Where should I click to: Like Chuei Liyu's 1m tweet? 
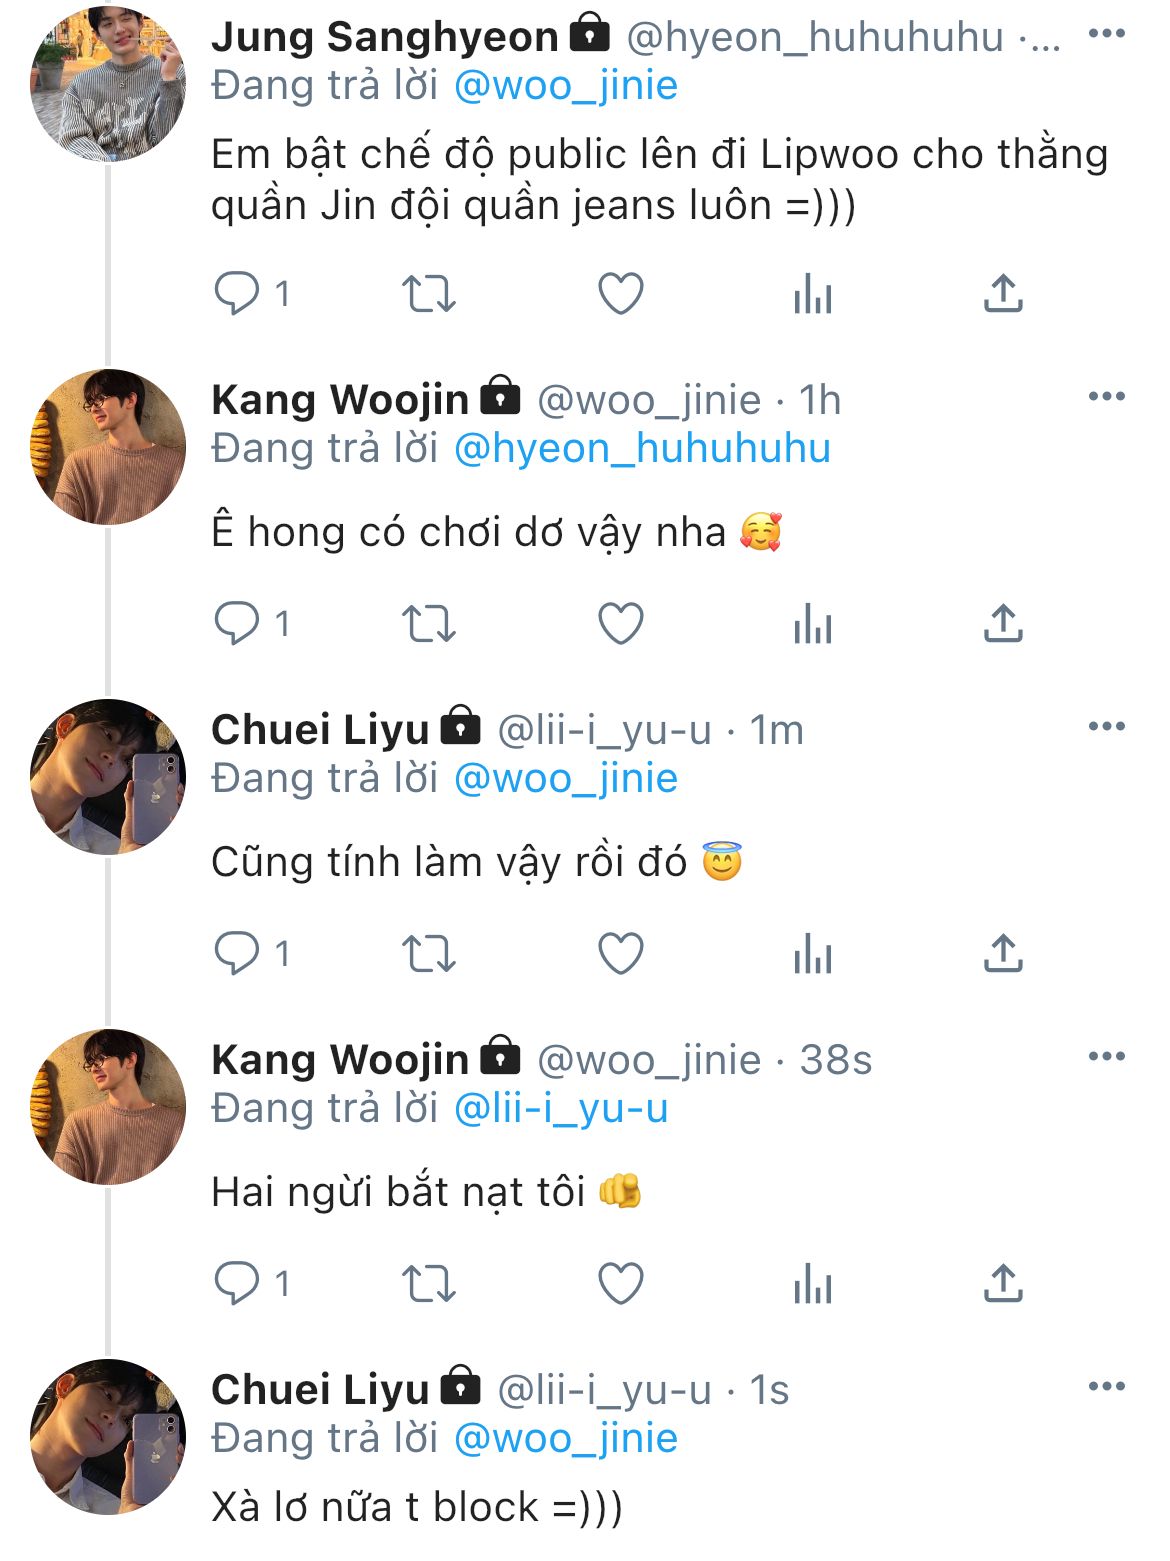click(620, 954)
